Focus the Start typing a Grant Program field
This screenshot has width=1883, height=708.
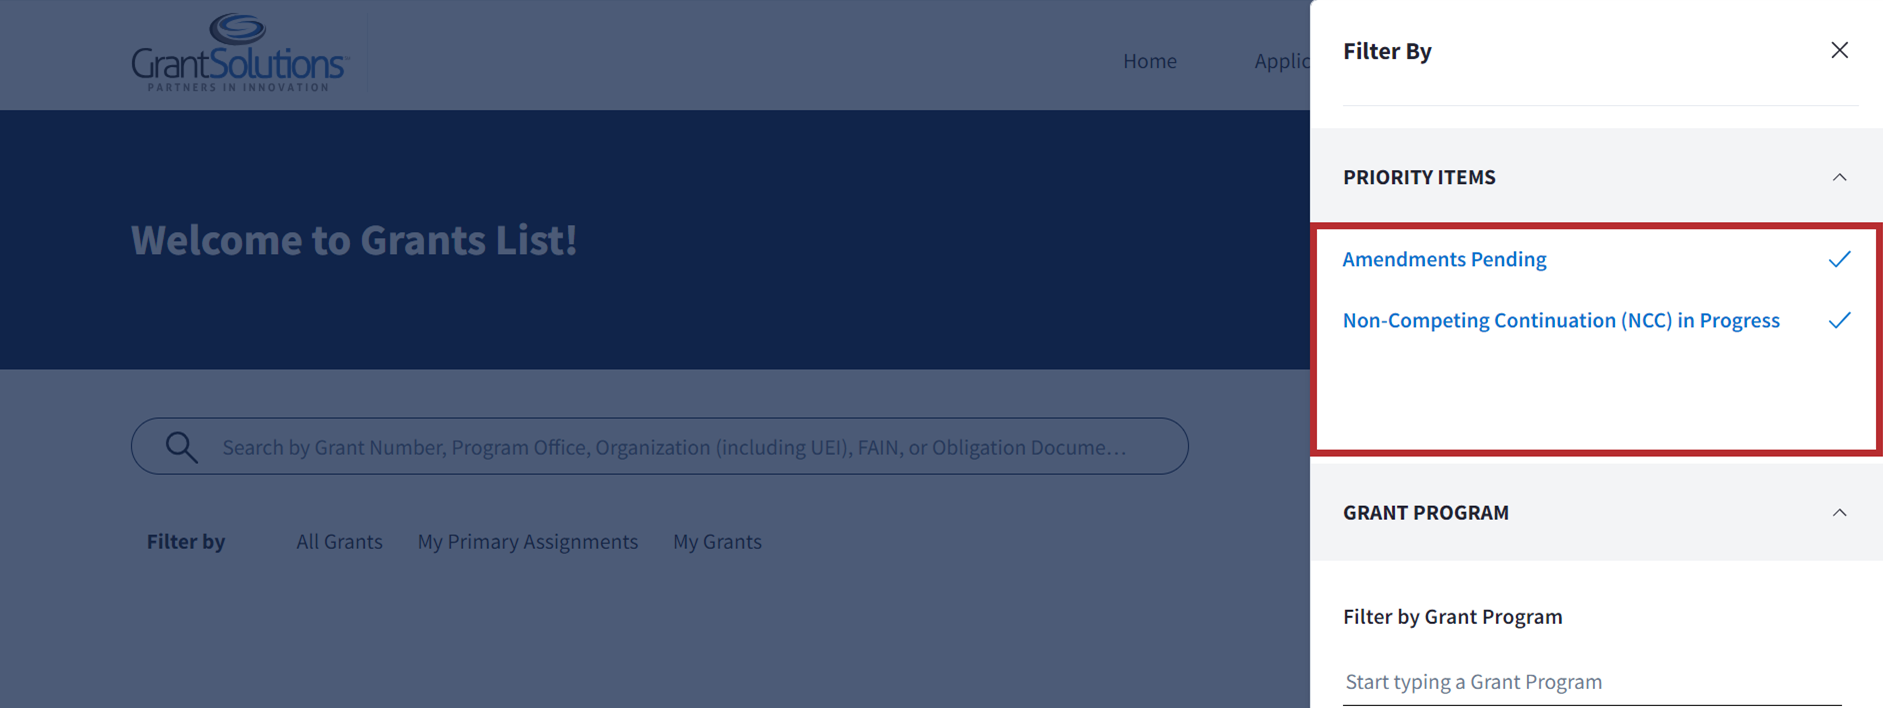click(x=1590, y=682)
